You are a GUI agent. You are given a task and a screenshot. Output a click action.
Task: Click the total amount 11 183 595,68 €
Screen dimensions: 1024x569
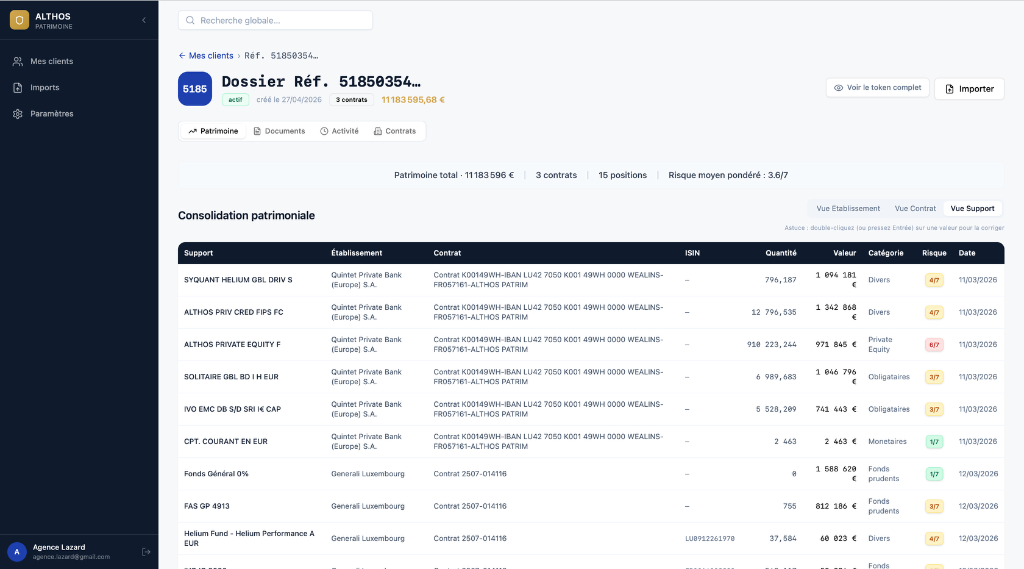413,100
